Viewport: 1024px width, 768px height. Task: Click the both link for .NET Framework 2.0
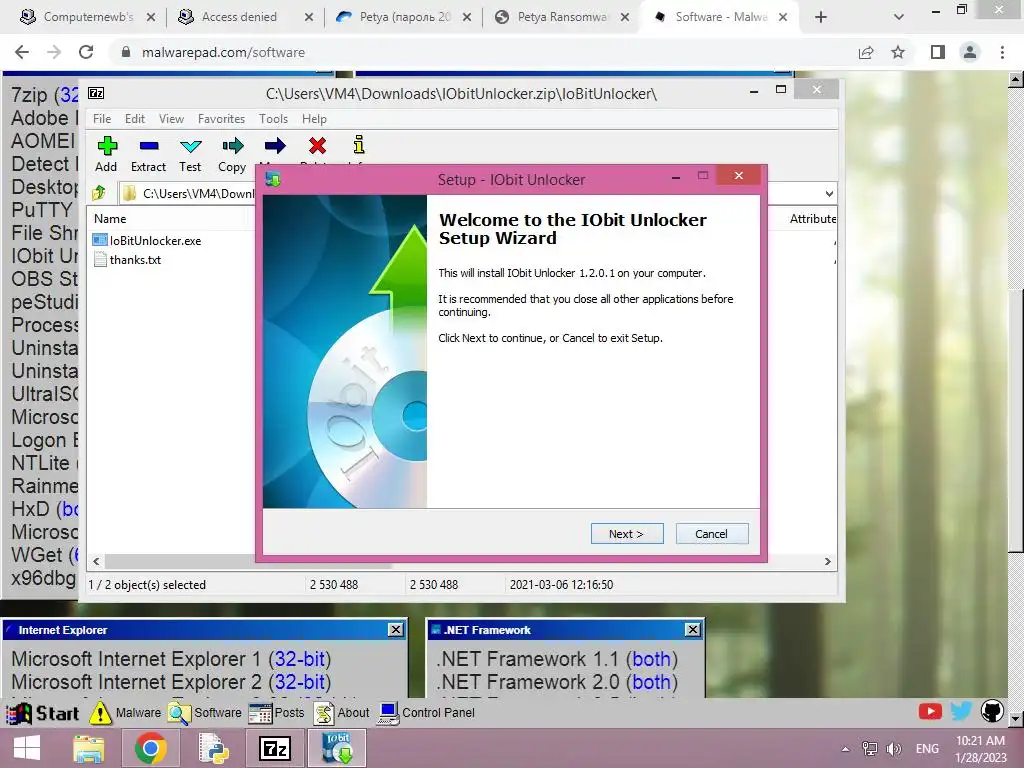(x=652, y=682)
